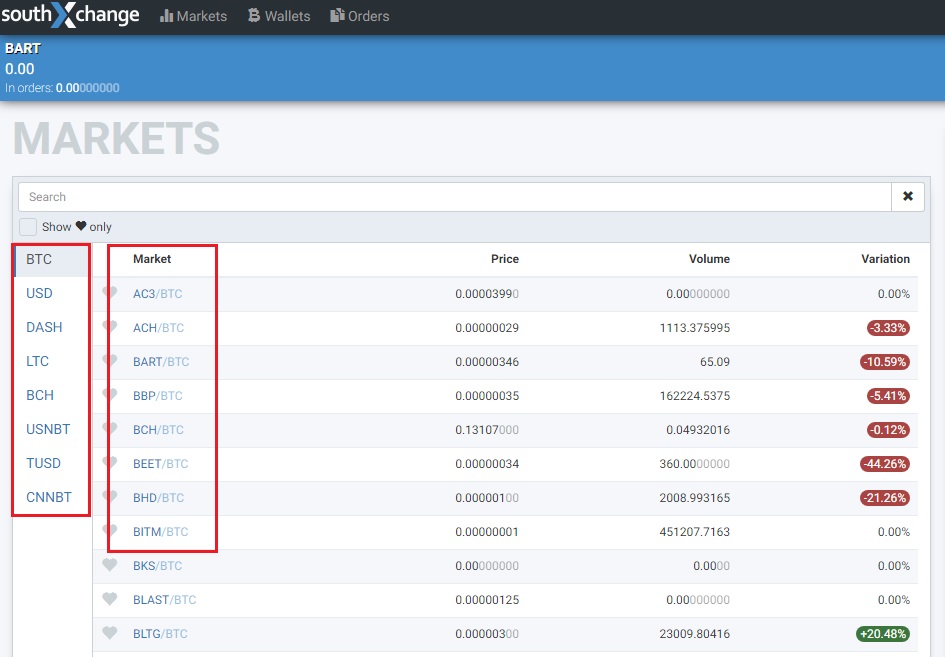The height and width of the screenshot is (657, 945).
Task: Click the -44.26% variation badge
Action: (x=885, y=464)
